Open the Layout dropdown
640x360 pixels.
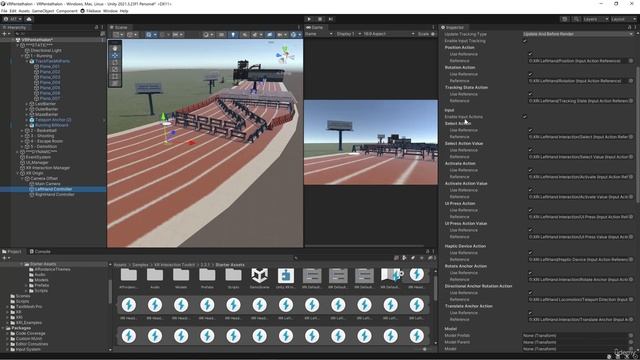(x=624, y=19)
